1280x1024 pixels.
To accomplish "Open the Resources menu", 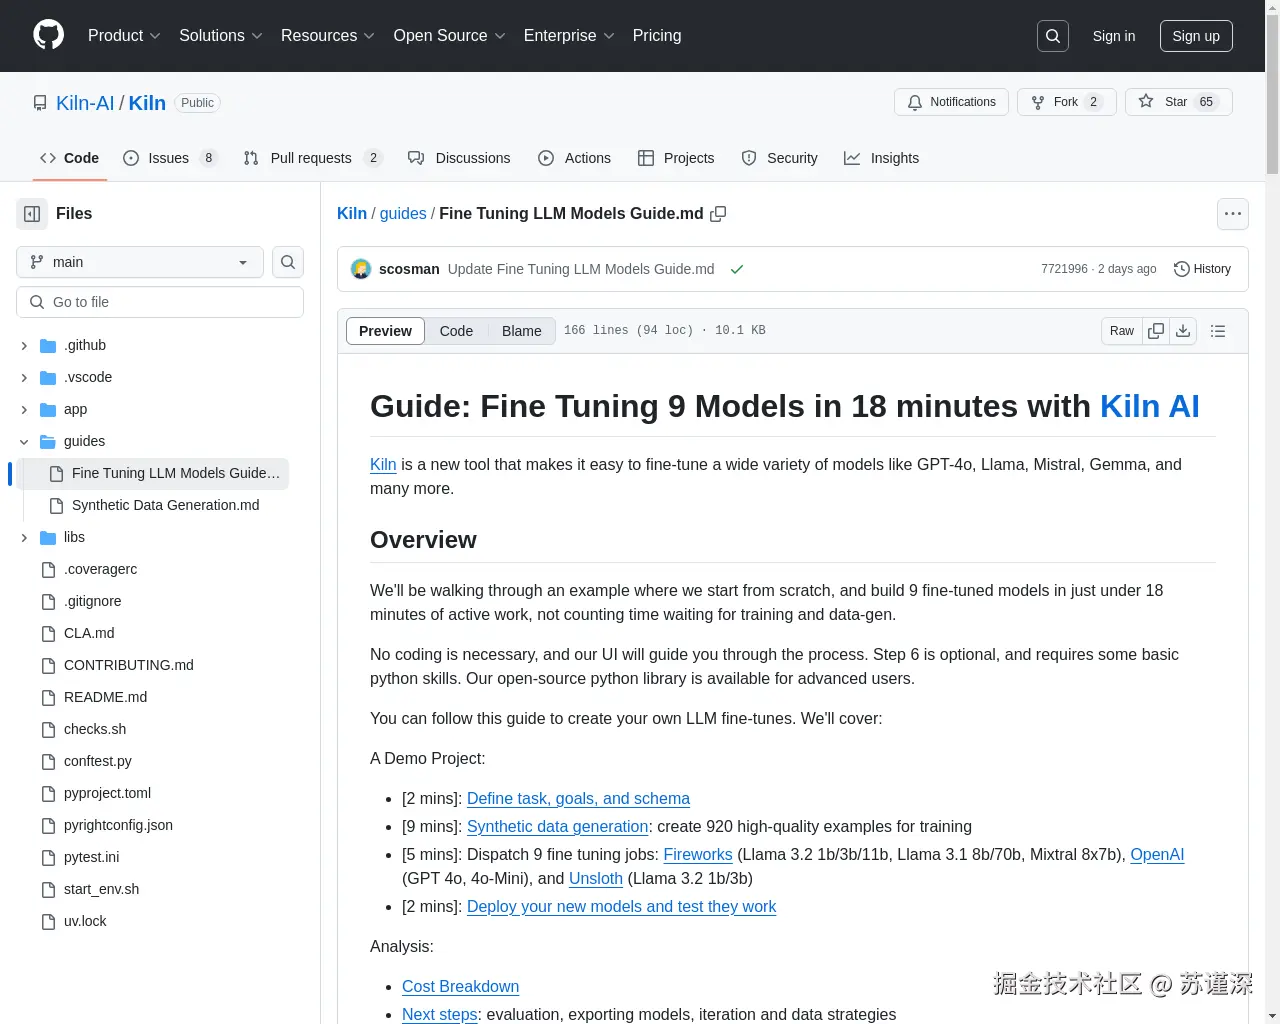I will (x=328, y=36).
